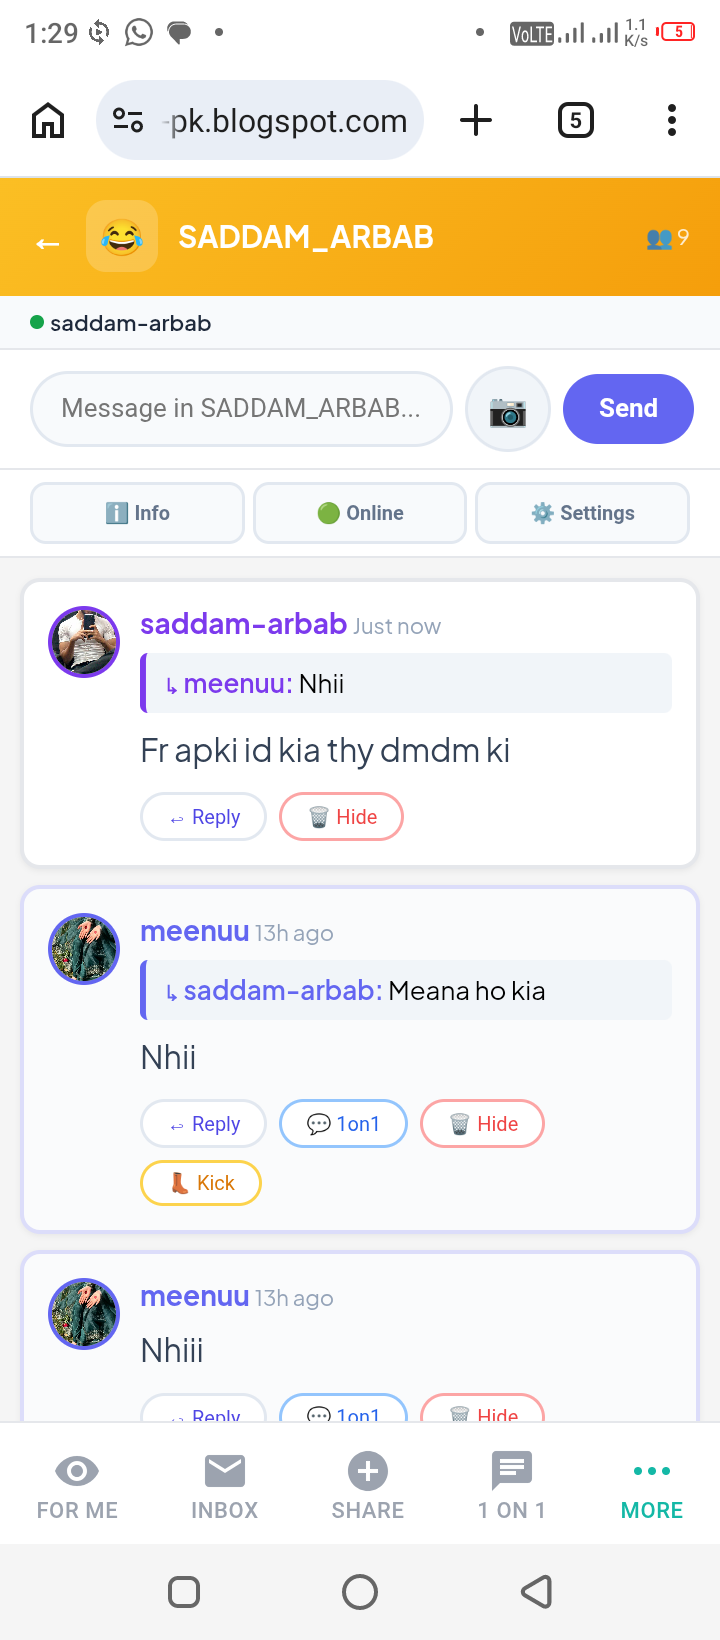This screenshot has height=1640, width=720.
Task: Tap the back arrow in the orange header
Action: (48, 243)
